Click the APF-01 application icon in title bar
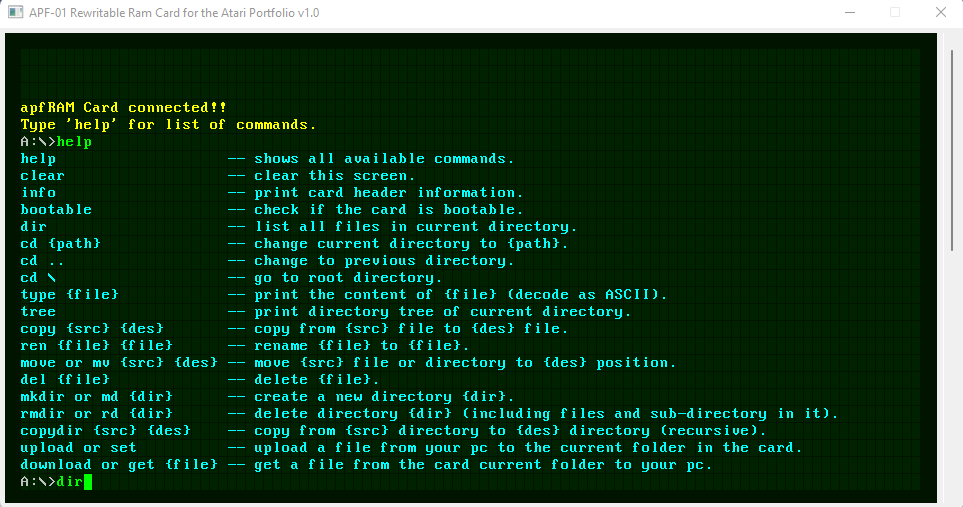 (16, 13)
